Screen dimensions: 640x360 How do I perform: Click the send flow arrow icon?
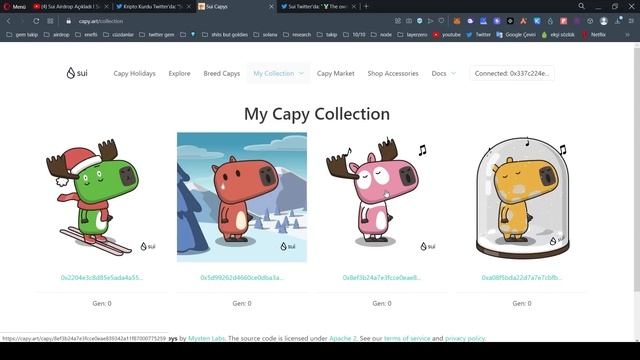[430, 21]
